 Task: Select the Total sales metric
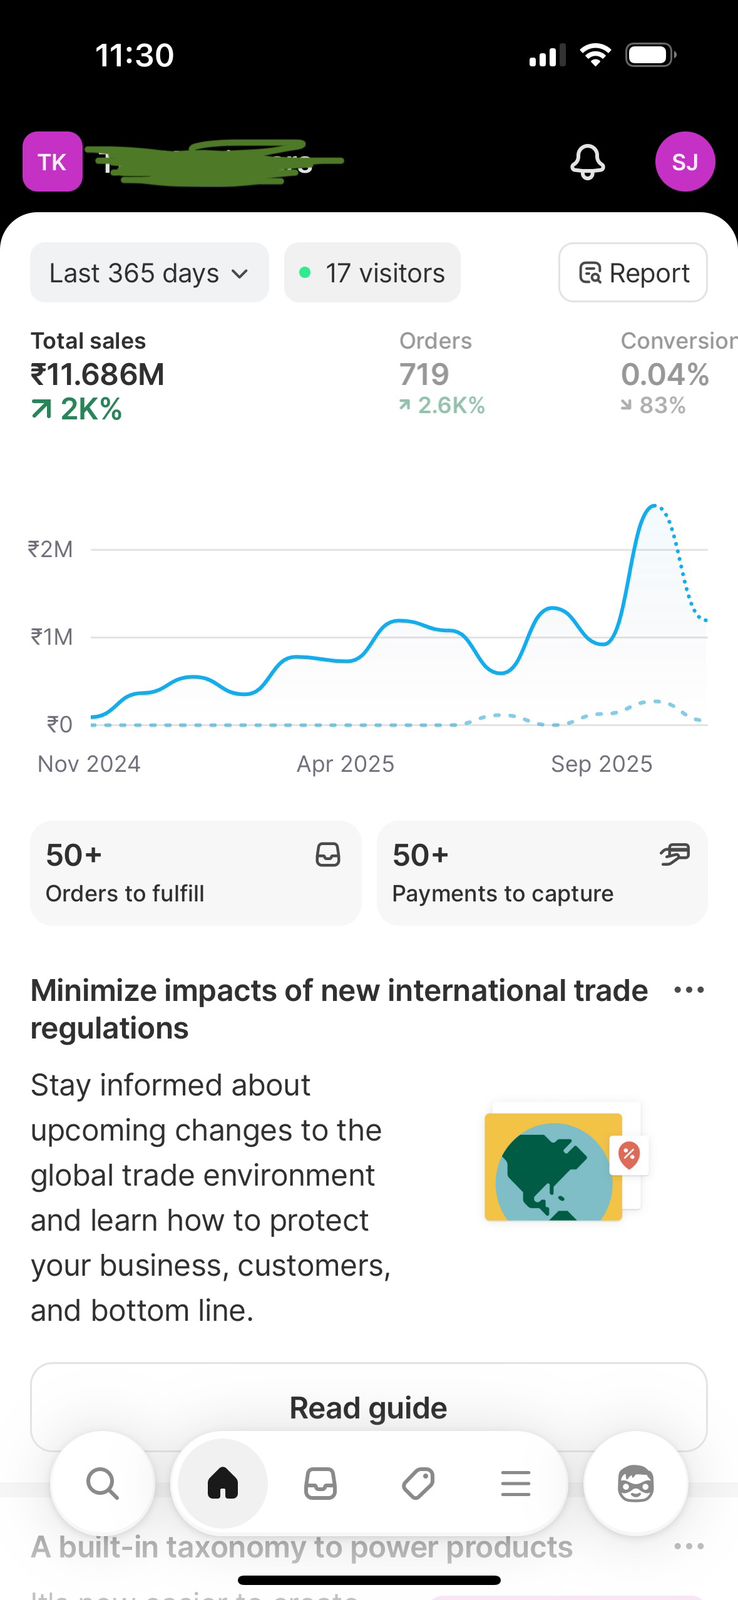tap(97, 375)
